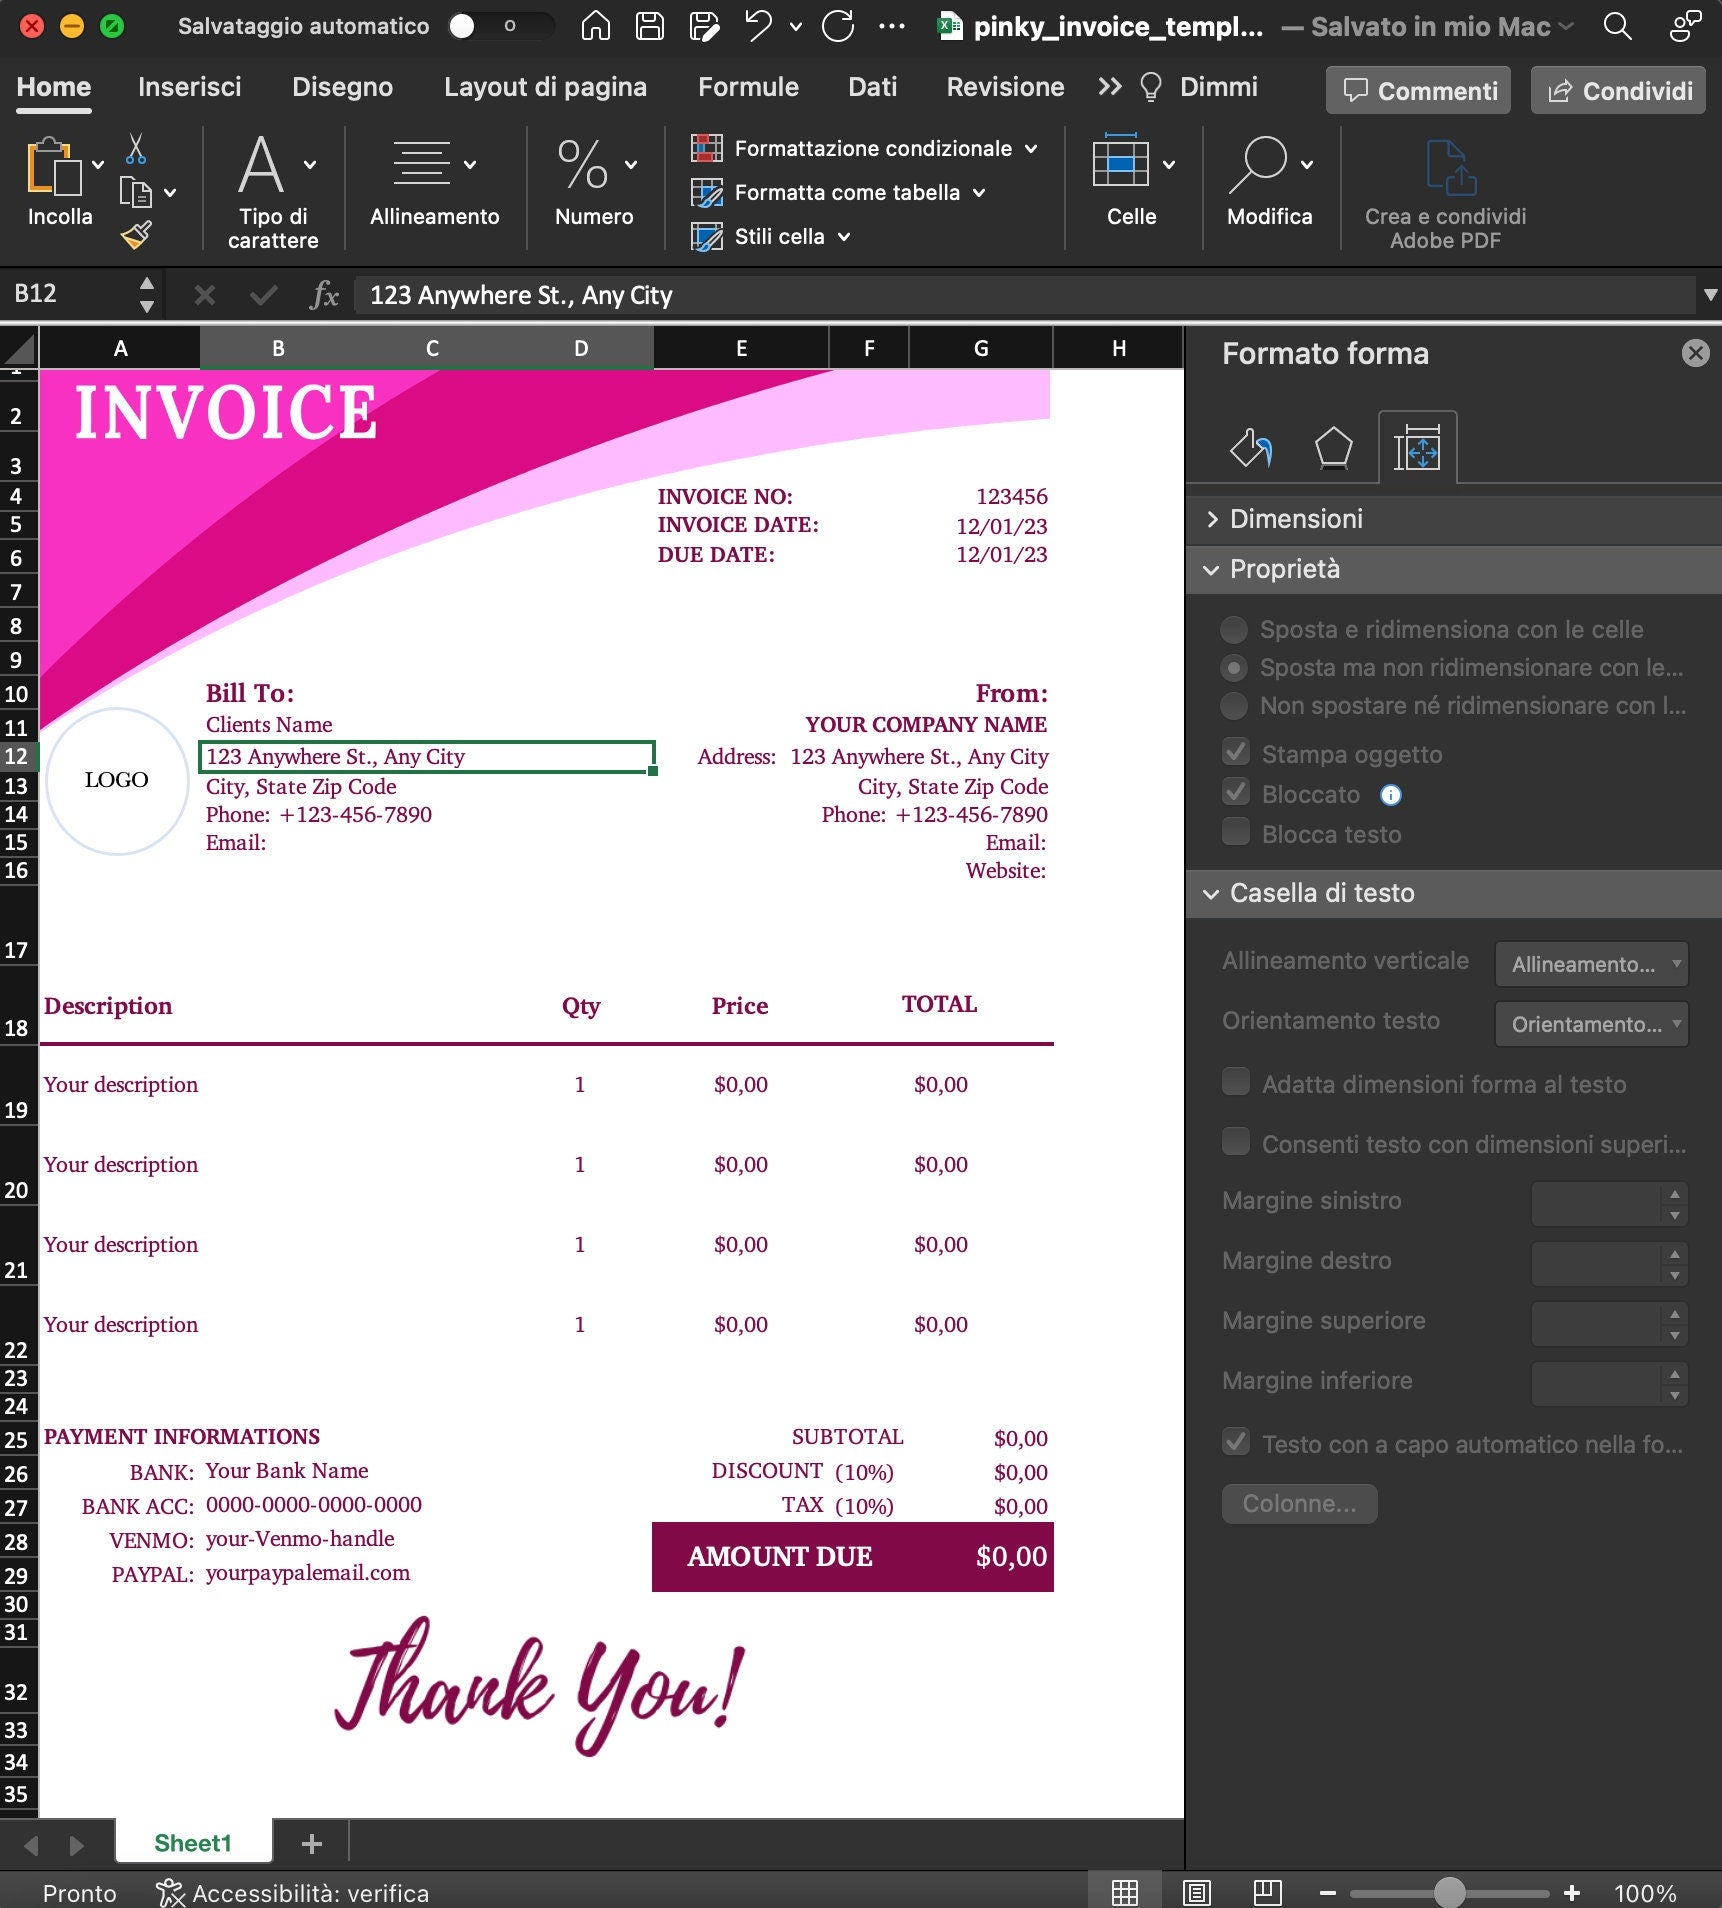Click the search magnifier icon in title bar
Viewport: 1722px width, 1908px height.
point(1617,26)
